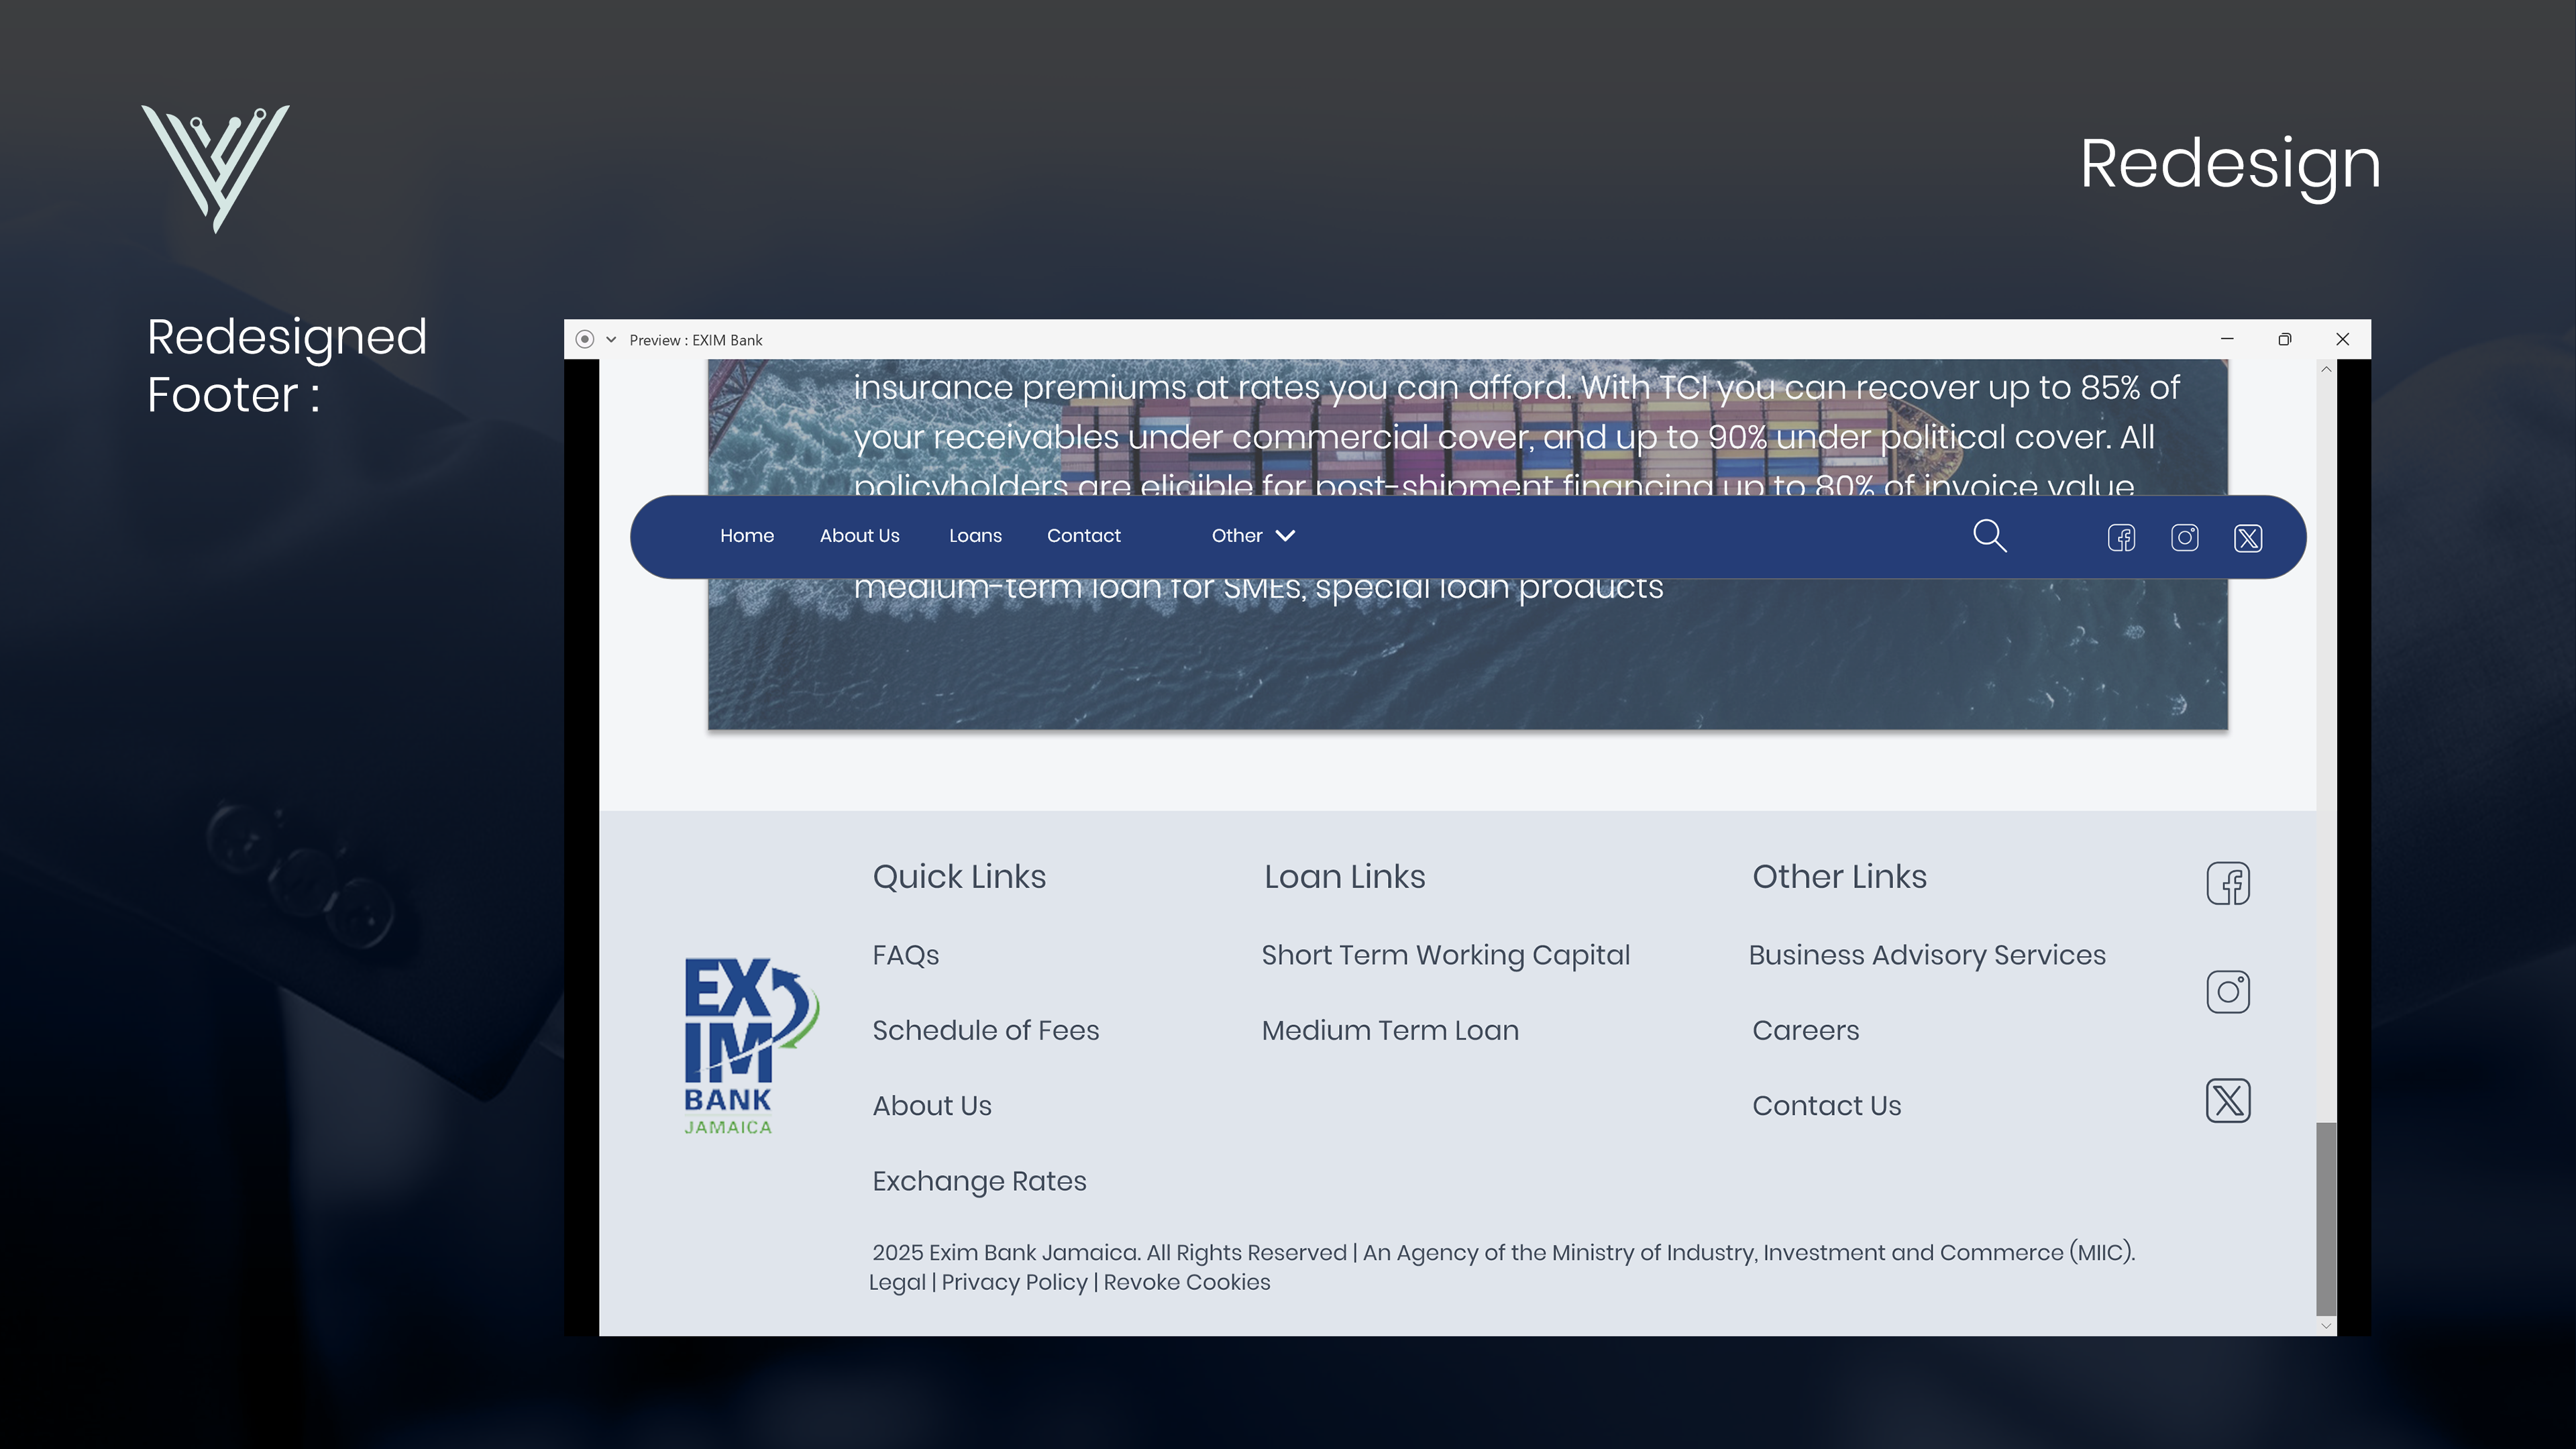Open Facebook from the navigation bar
Screen dimensions: 2576x1449
tap(2121, 537)
